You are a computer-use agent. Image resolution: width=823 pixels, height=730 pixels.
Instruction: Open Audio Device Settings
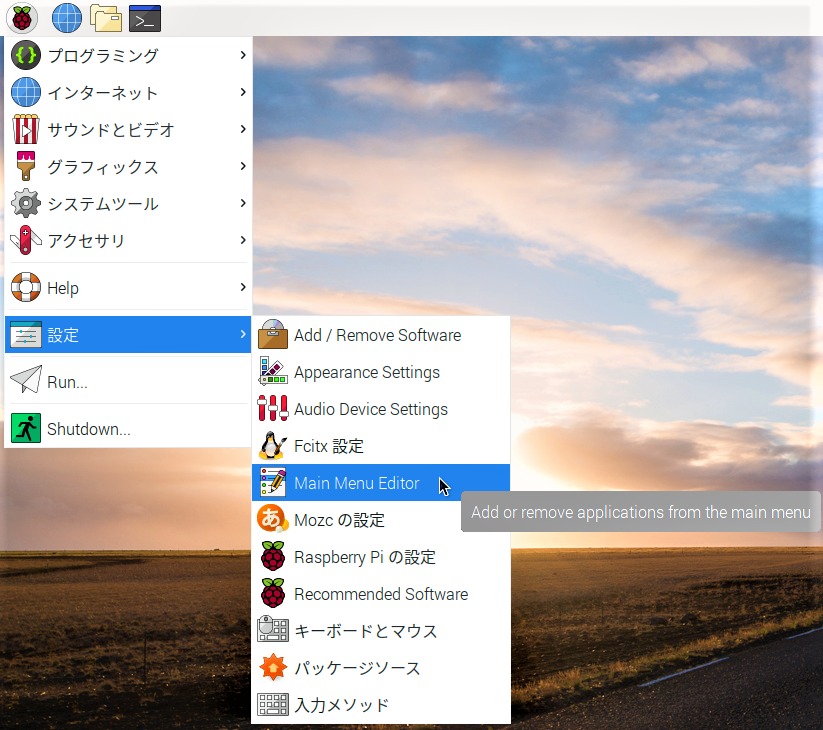point(381,408)
